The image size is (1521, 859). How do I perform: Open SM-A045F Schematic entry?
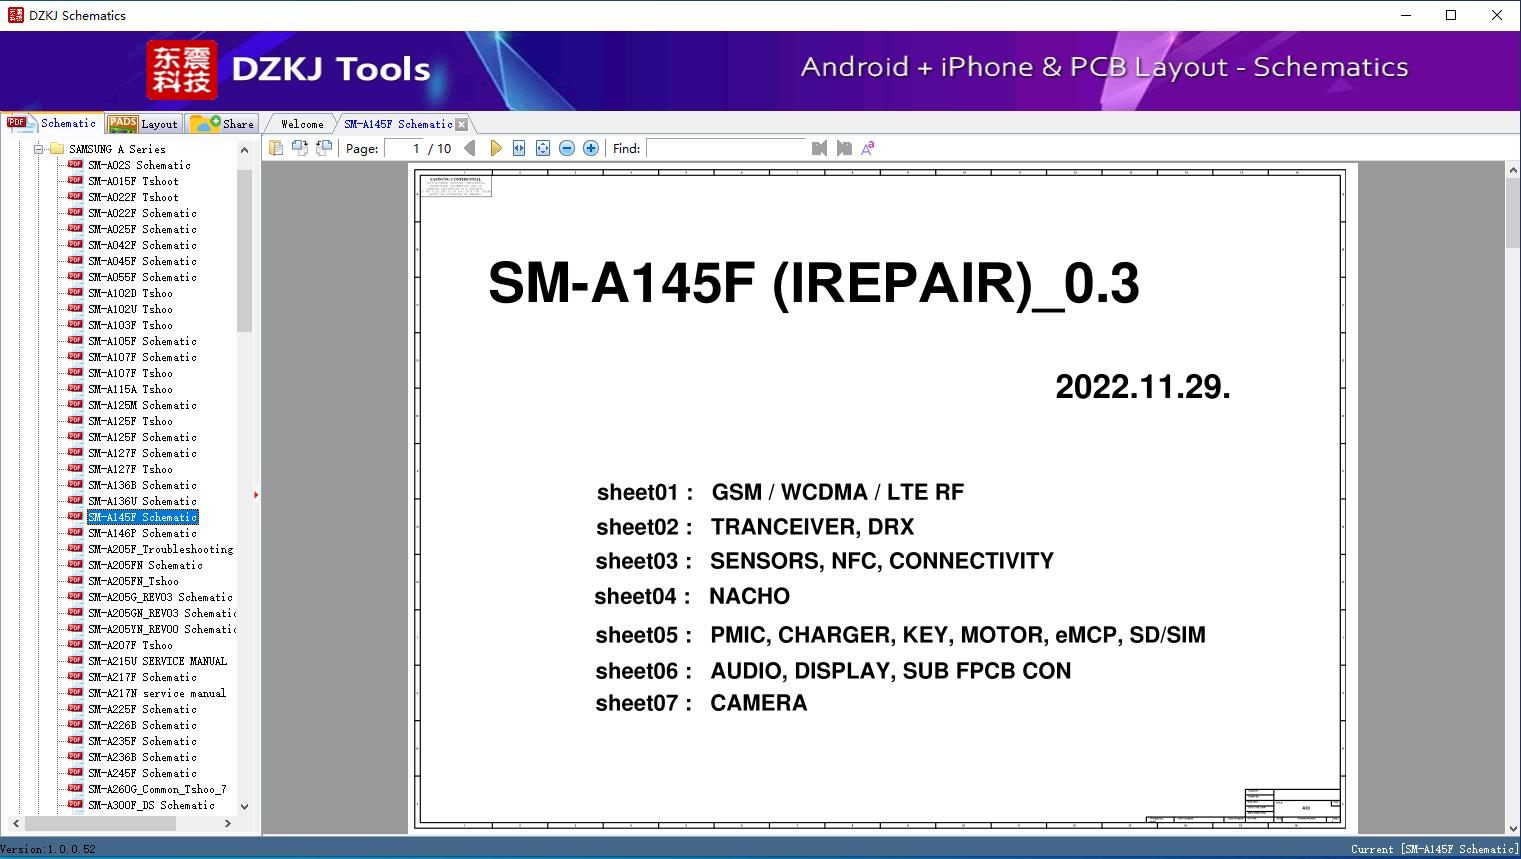pos(142,261)
